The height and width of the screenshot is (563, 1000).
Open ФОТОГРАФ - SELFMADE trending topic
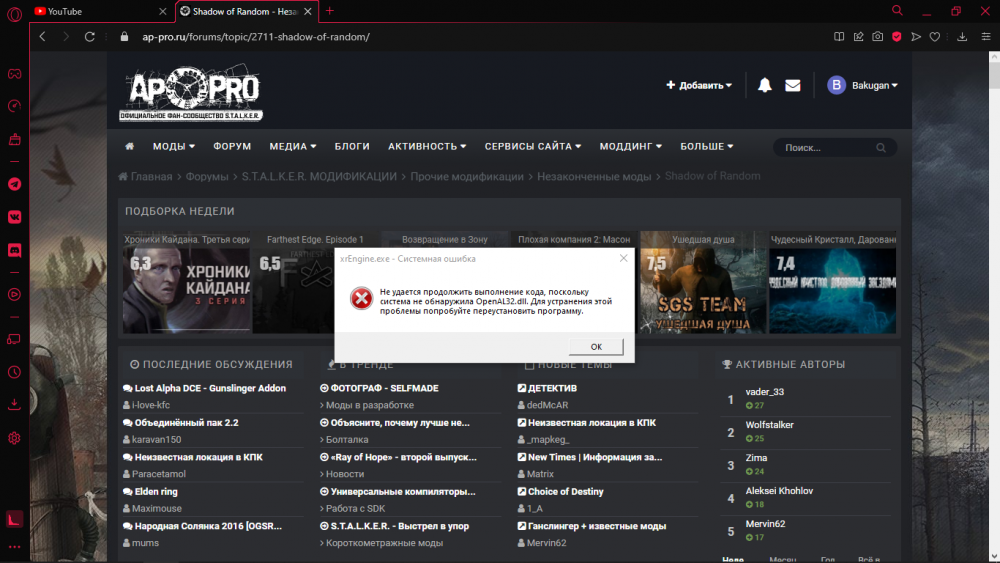pyautogui.click(x=384, y=388)
